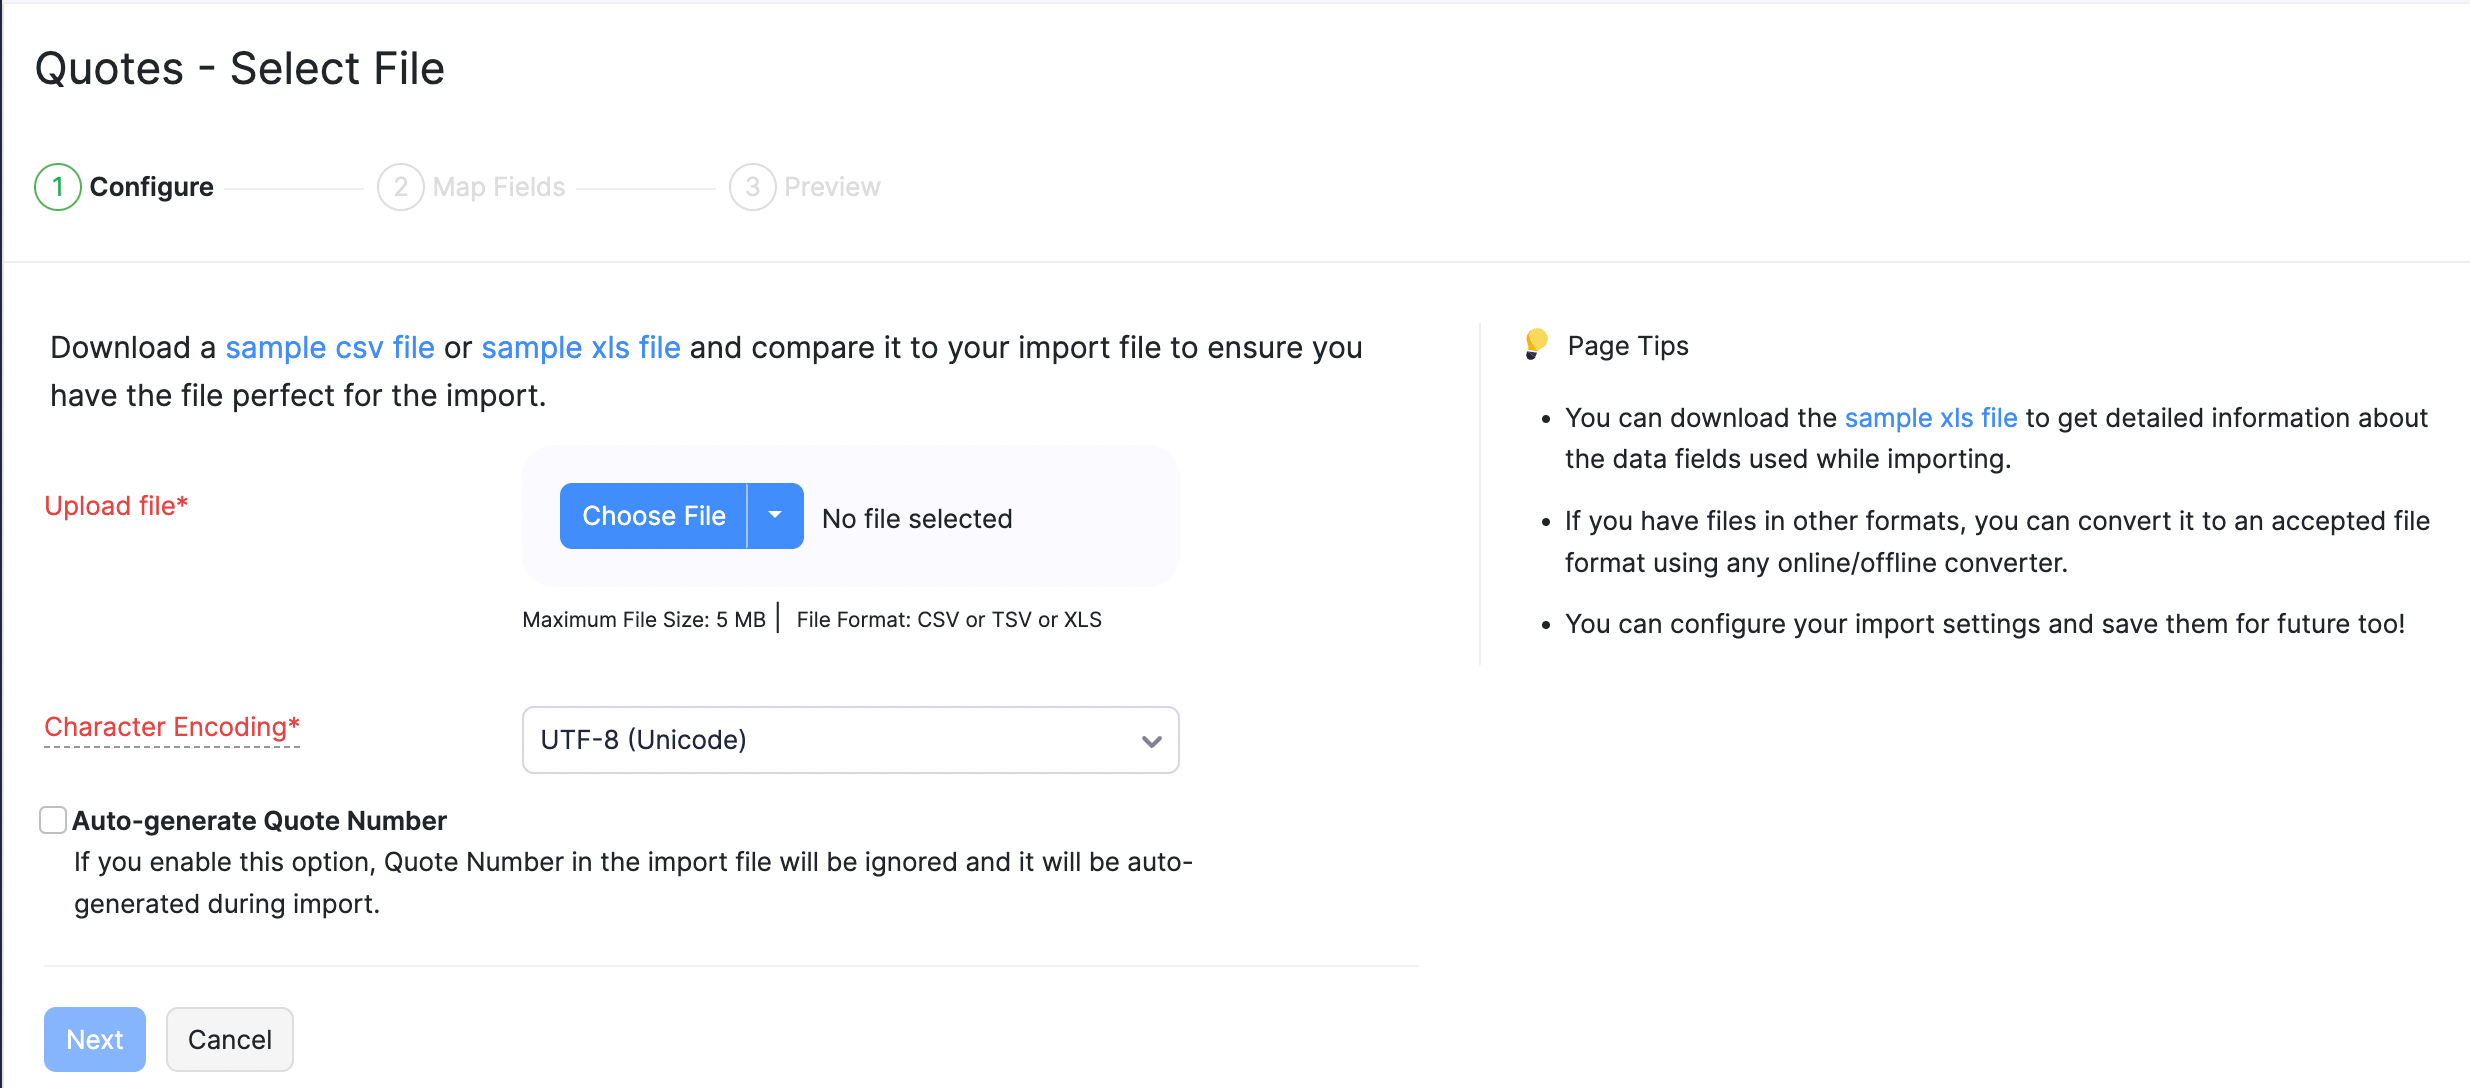Image resolution: width=2470 pixels, height=1088 pixels.
Task: Click the Upload file required field label
Action: pos(115,505)
